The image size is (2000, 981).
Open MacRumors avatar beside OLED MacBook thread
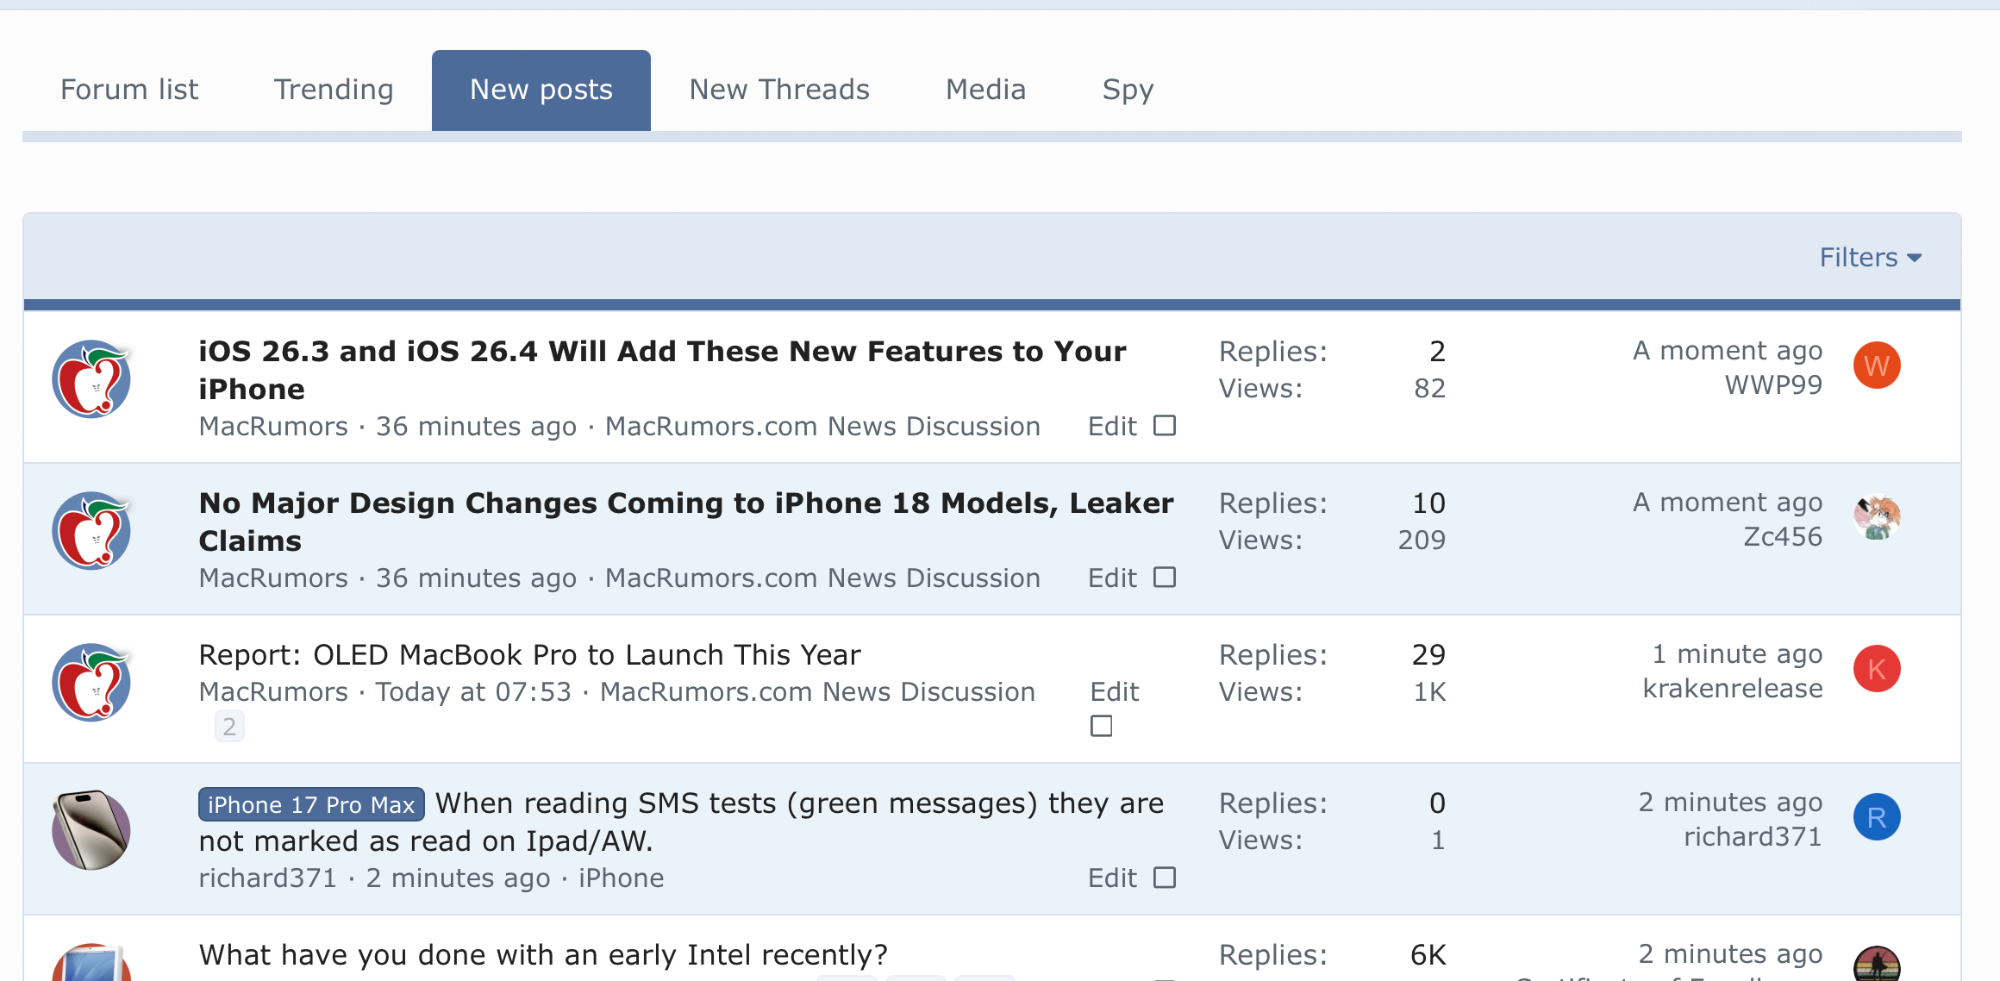pyautogui.click(x=91, y=683)
